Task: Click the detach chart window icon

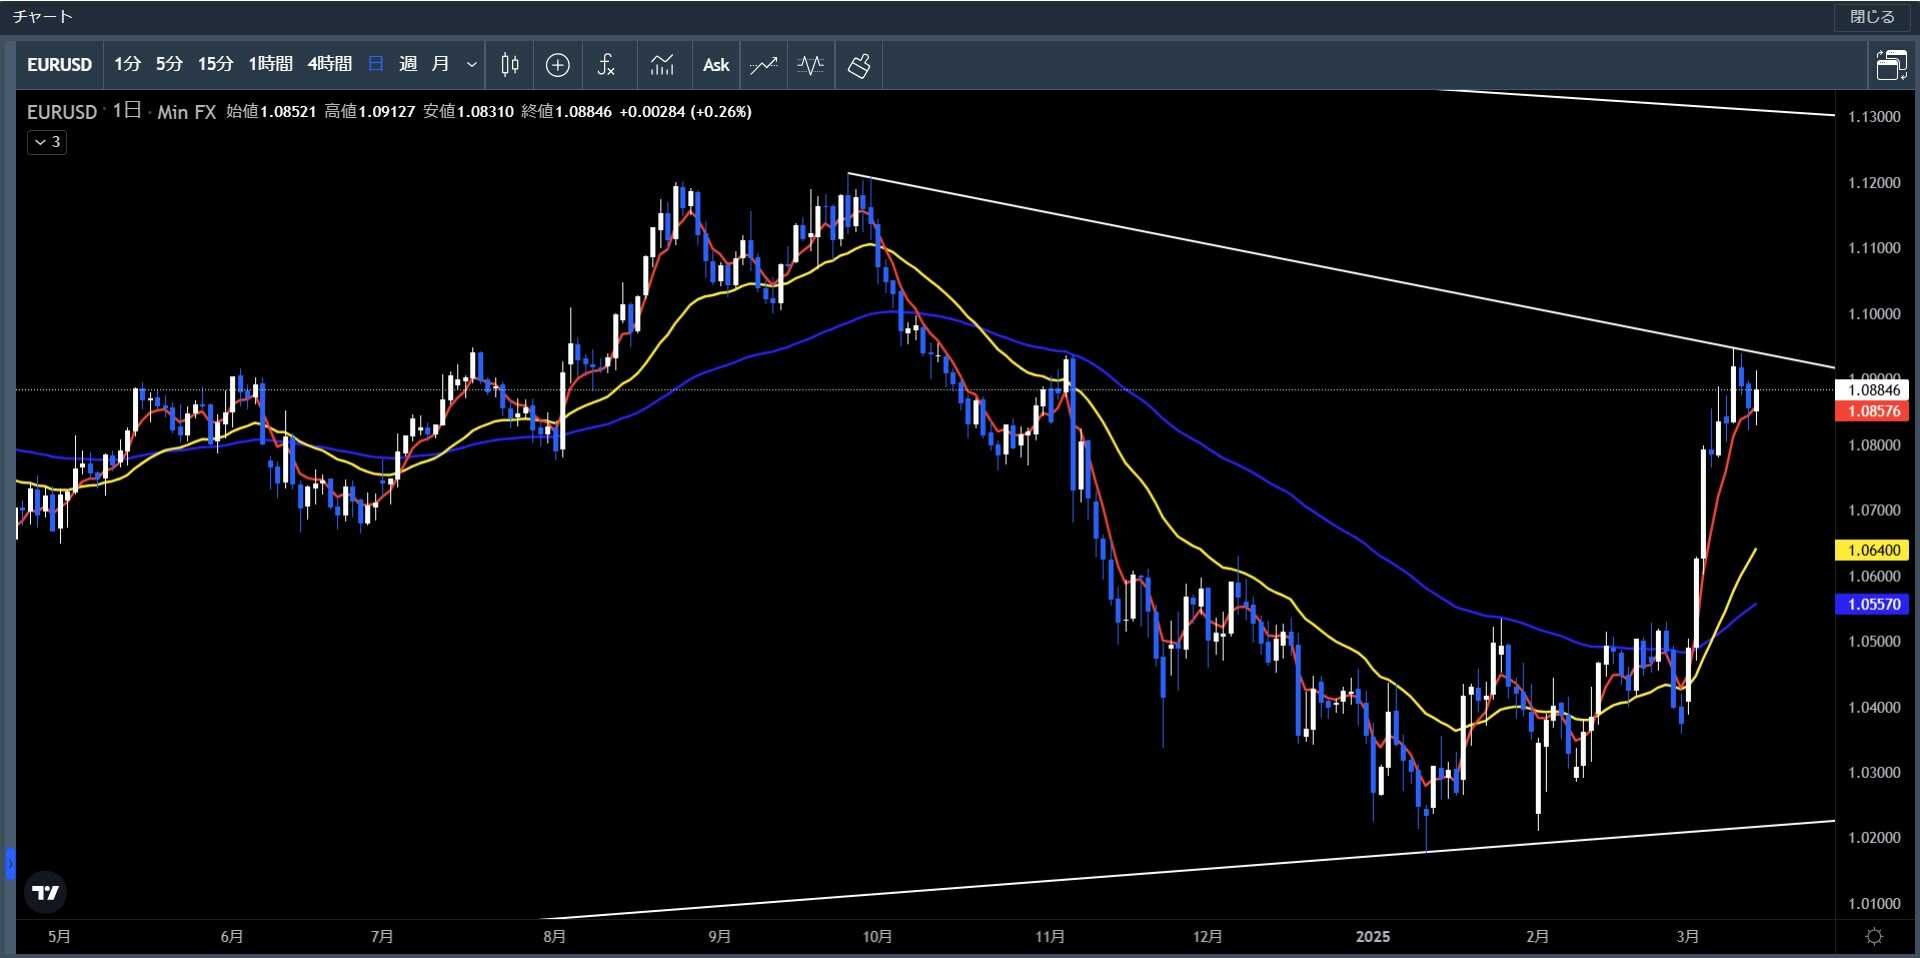Action: click(x=1891, y=65)
